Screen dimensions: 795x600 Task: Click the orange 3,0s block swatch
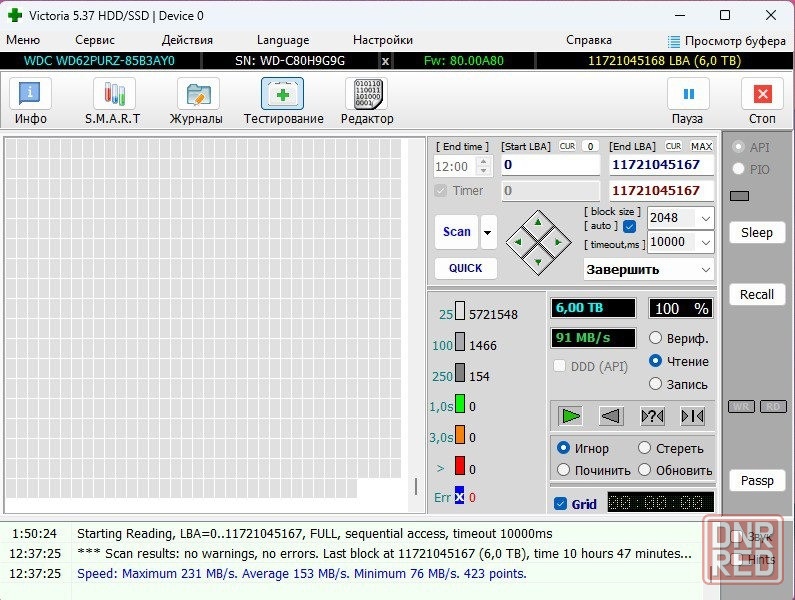pyautogui.click(x=459, y=435)
